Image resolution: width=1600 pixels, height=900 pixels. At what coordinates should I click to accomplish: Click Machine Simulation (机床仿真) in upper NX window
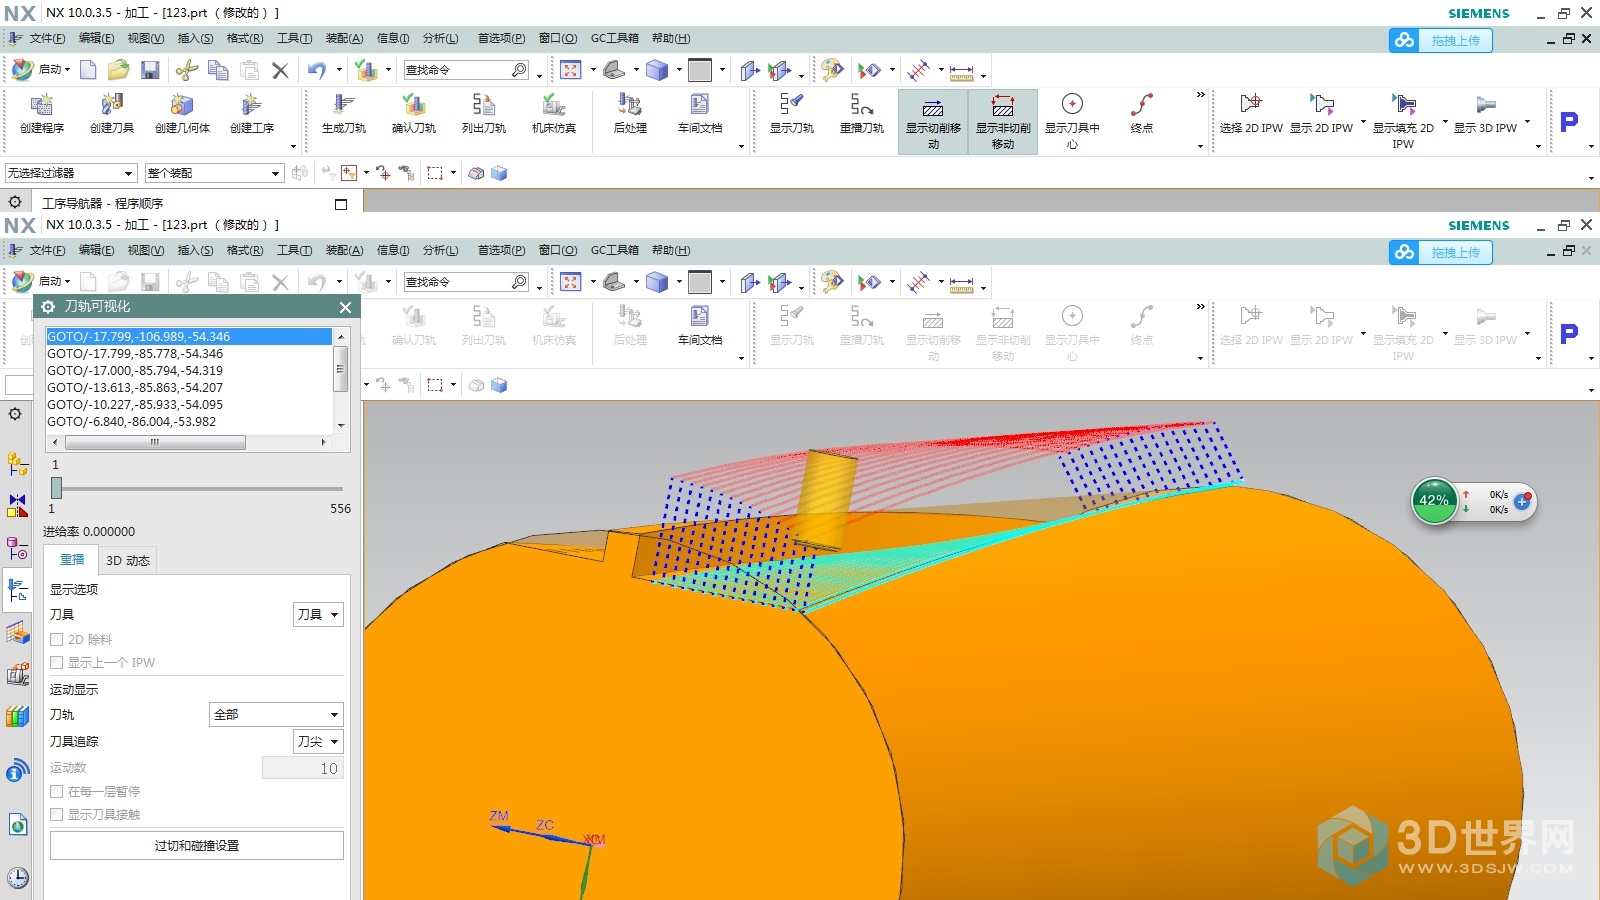(x=554, y=113)
